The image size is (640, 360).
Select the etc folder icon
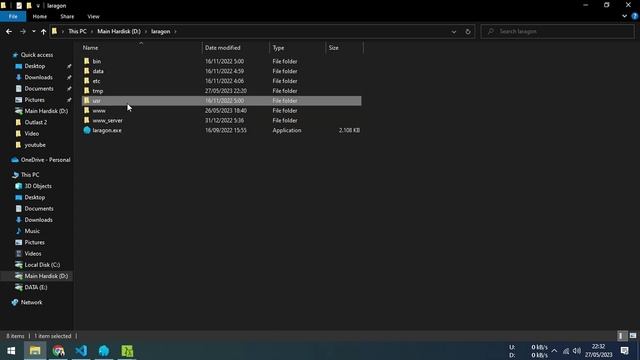(x=87, y=81)
